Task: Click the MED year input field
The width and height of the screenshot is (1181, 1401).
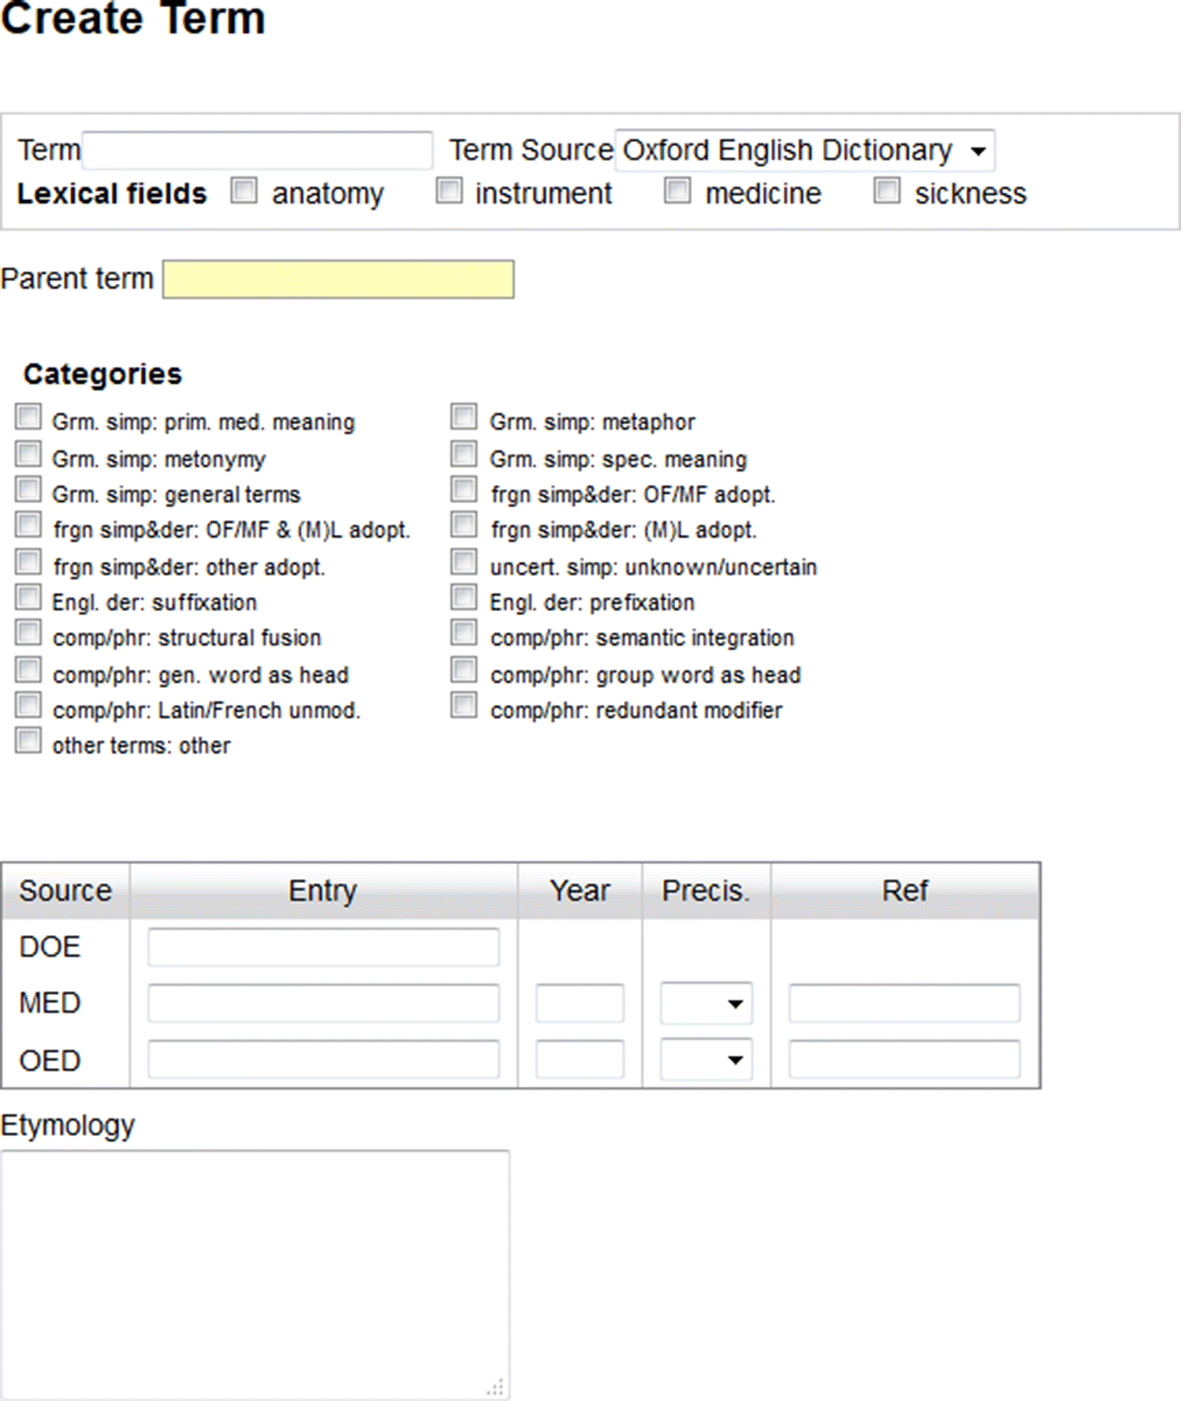Action: tap(579, 1003)
